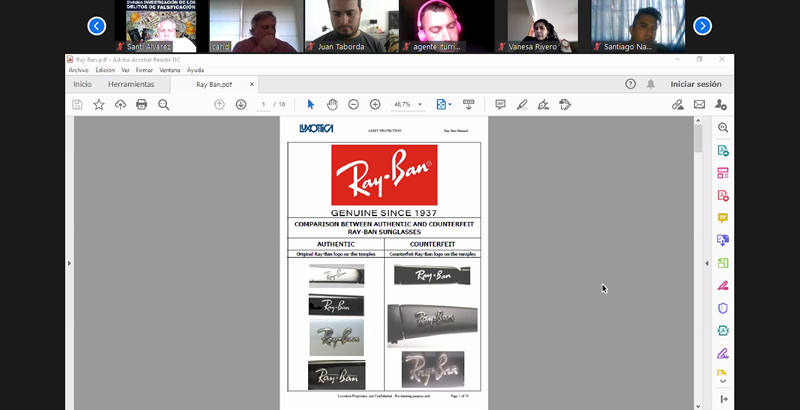
Task: Open yellow Comment tool in side pane
Action: [723, 218]
